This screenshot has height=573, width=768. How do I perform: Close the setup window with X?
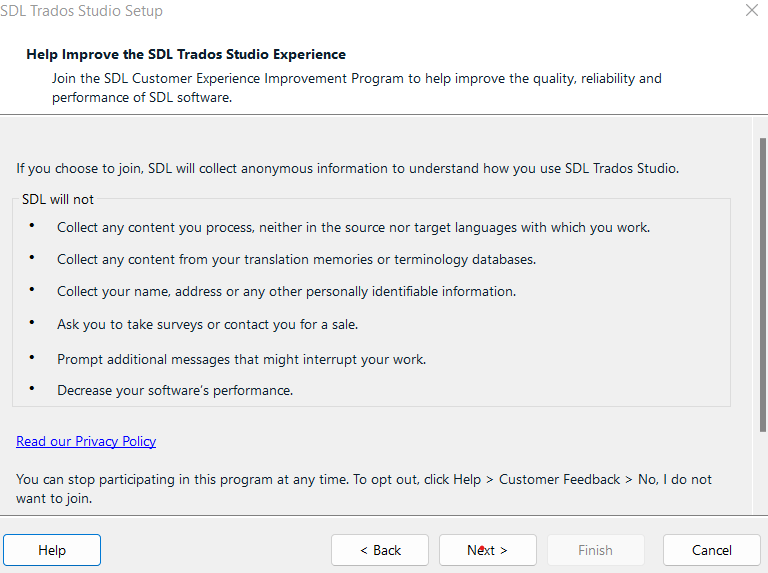[x=752, y=10]
